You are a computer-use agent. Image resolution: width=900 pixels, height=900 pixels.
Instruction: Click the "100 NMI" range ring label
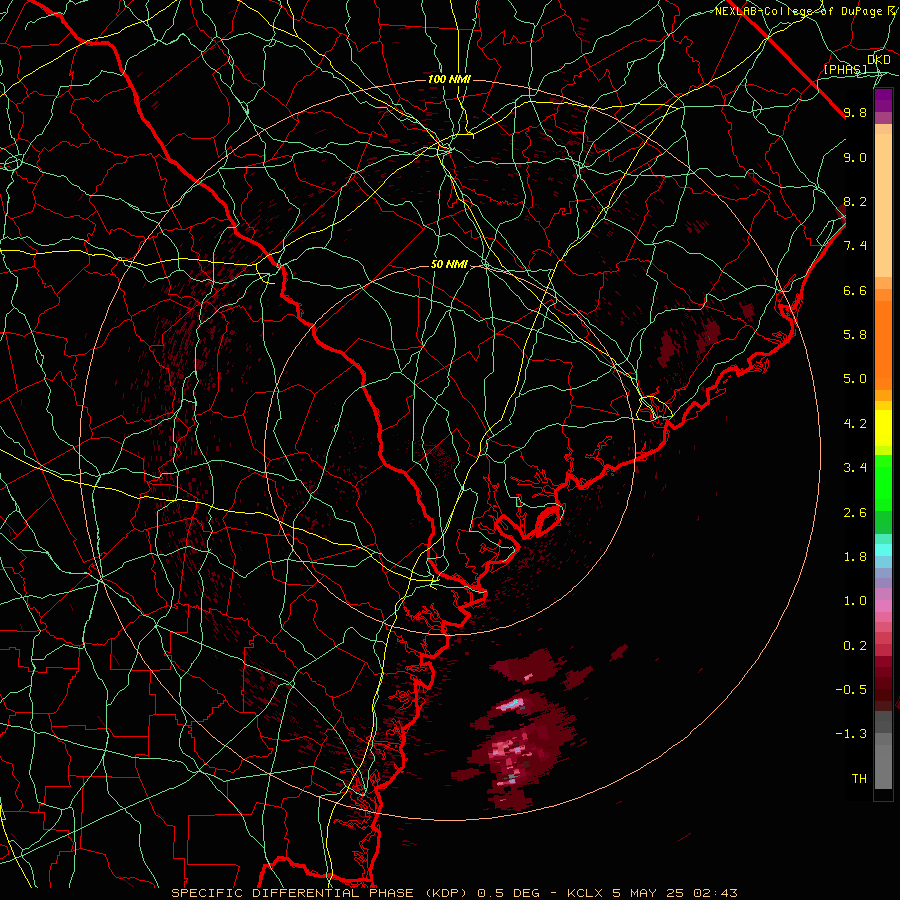449,79
